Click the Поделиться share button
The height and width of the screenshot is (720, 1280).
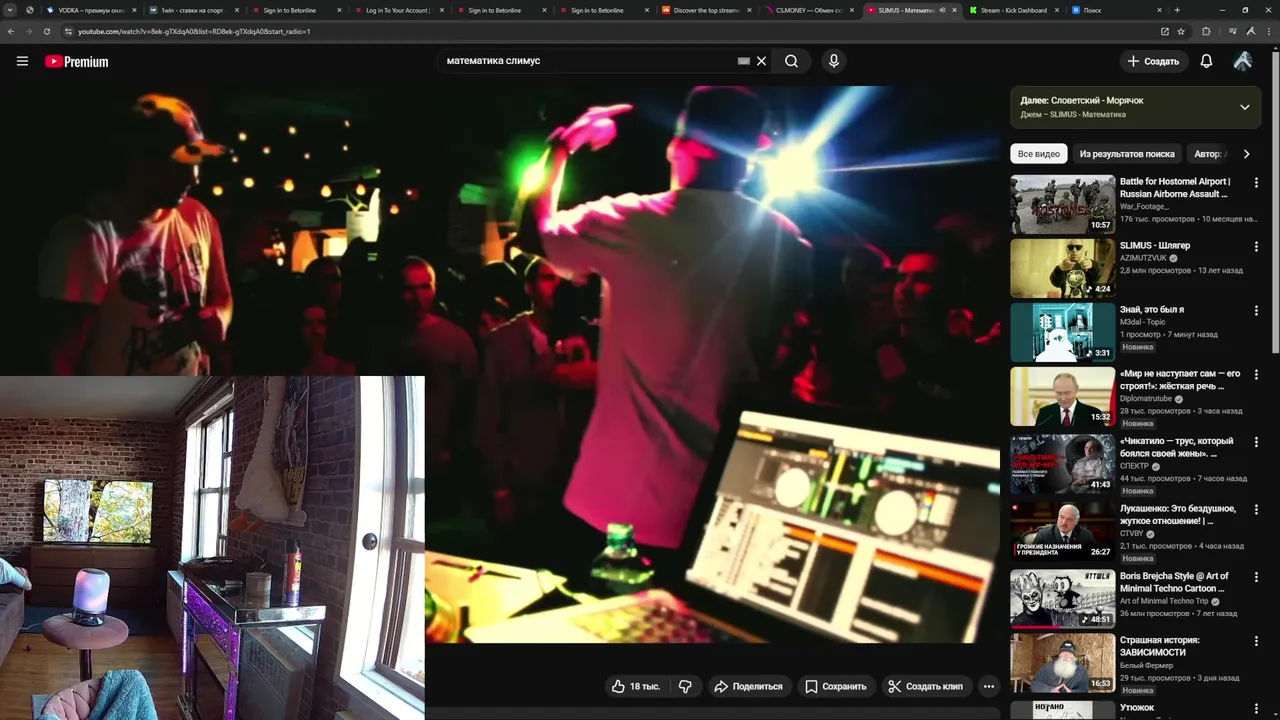tap(748, 686)
